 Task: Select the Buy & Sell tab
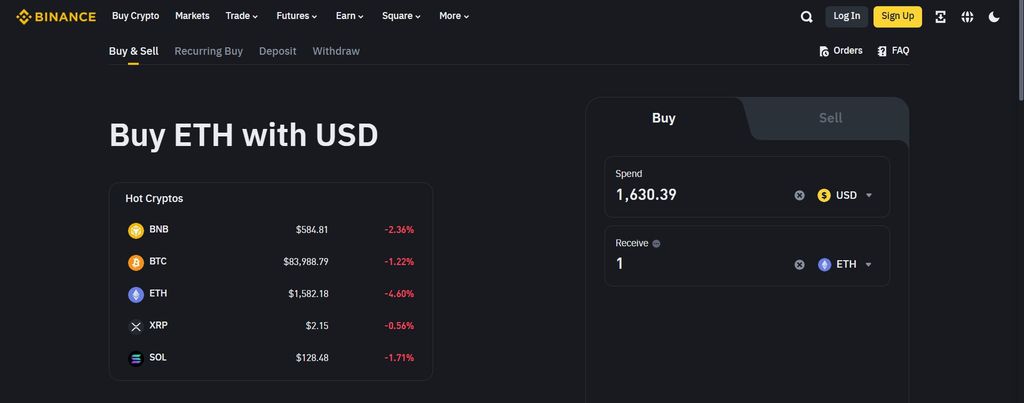click(133, 51)
